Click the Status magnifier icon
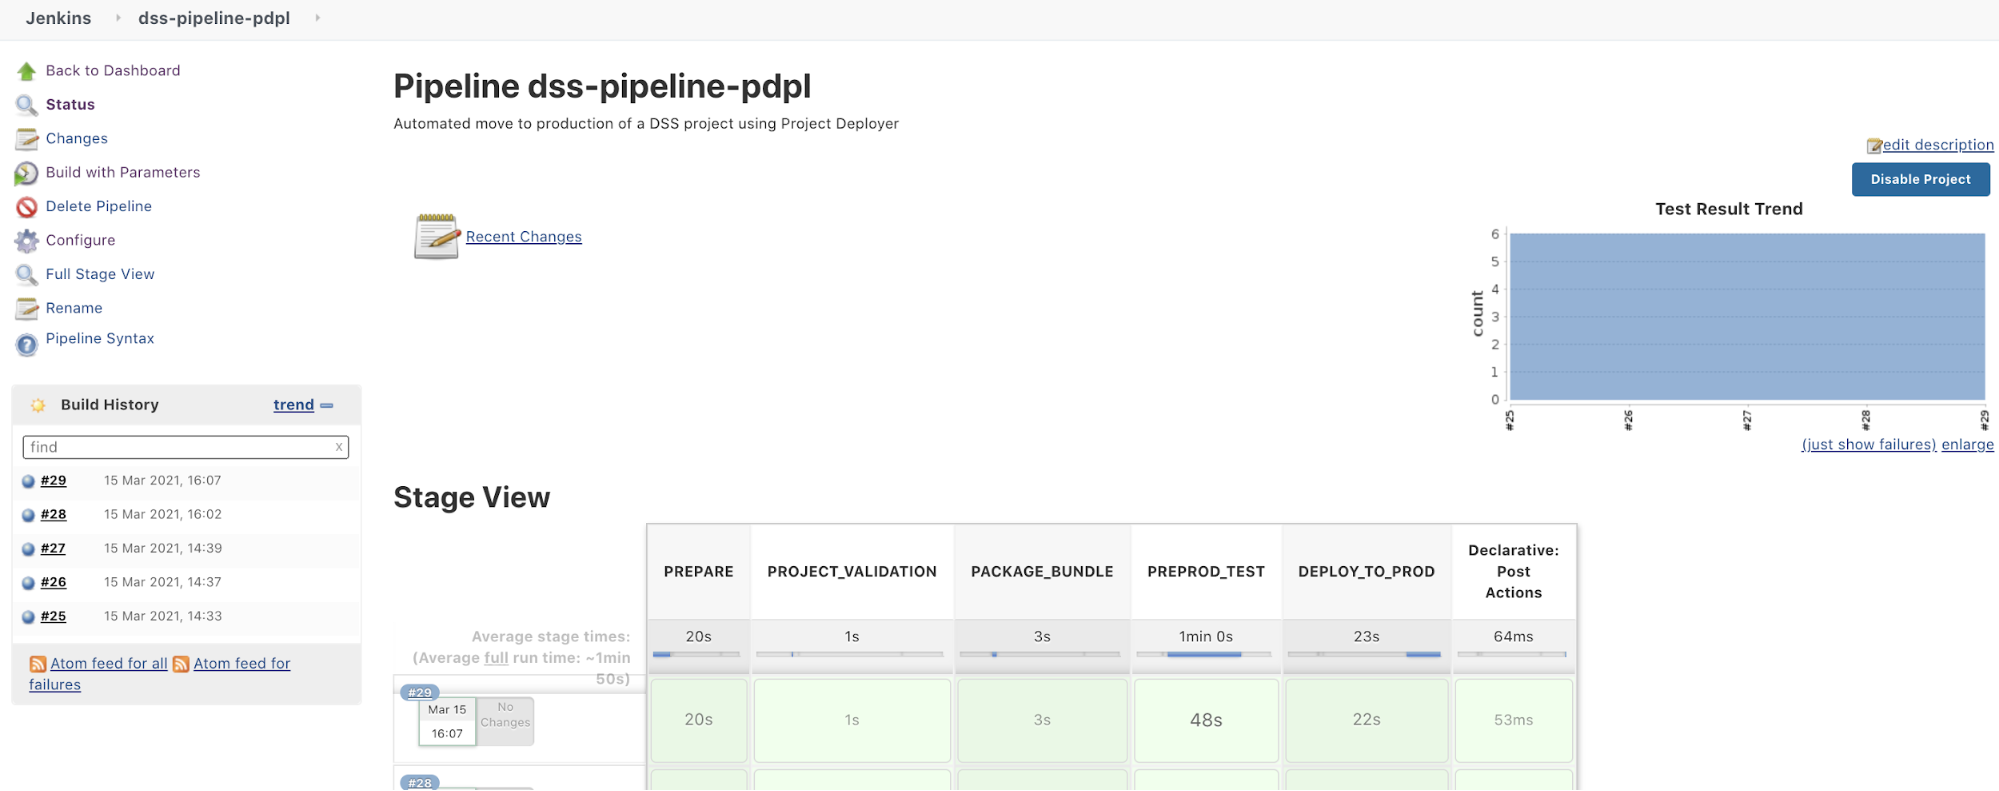The image size is (1999, 791). point(27,105)
